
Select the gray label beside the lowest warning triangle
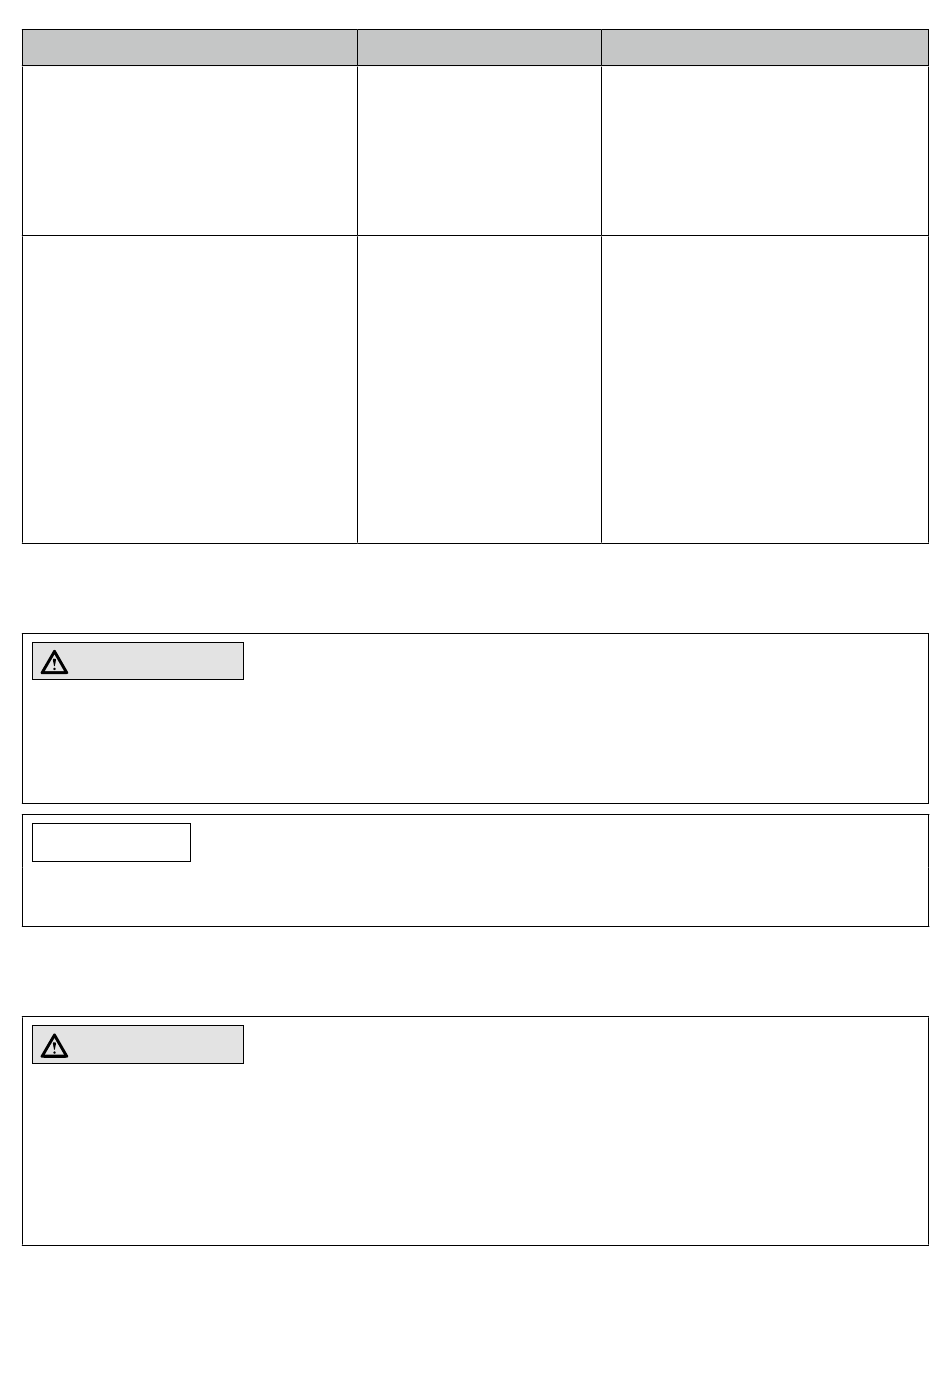[x=138, y=1045]
